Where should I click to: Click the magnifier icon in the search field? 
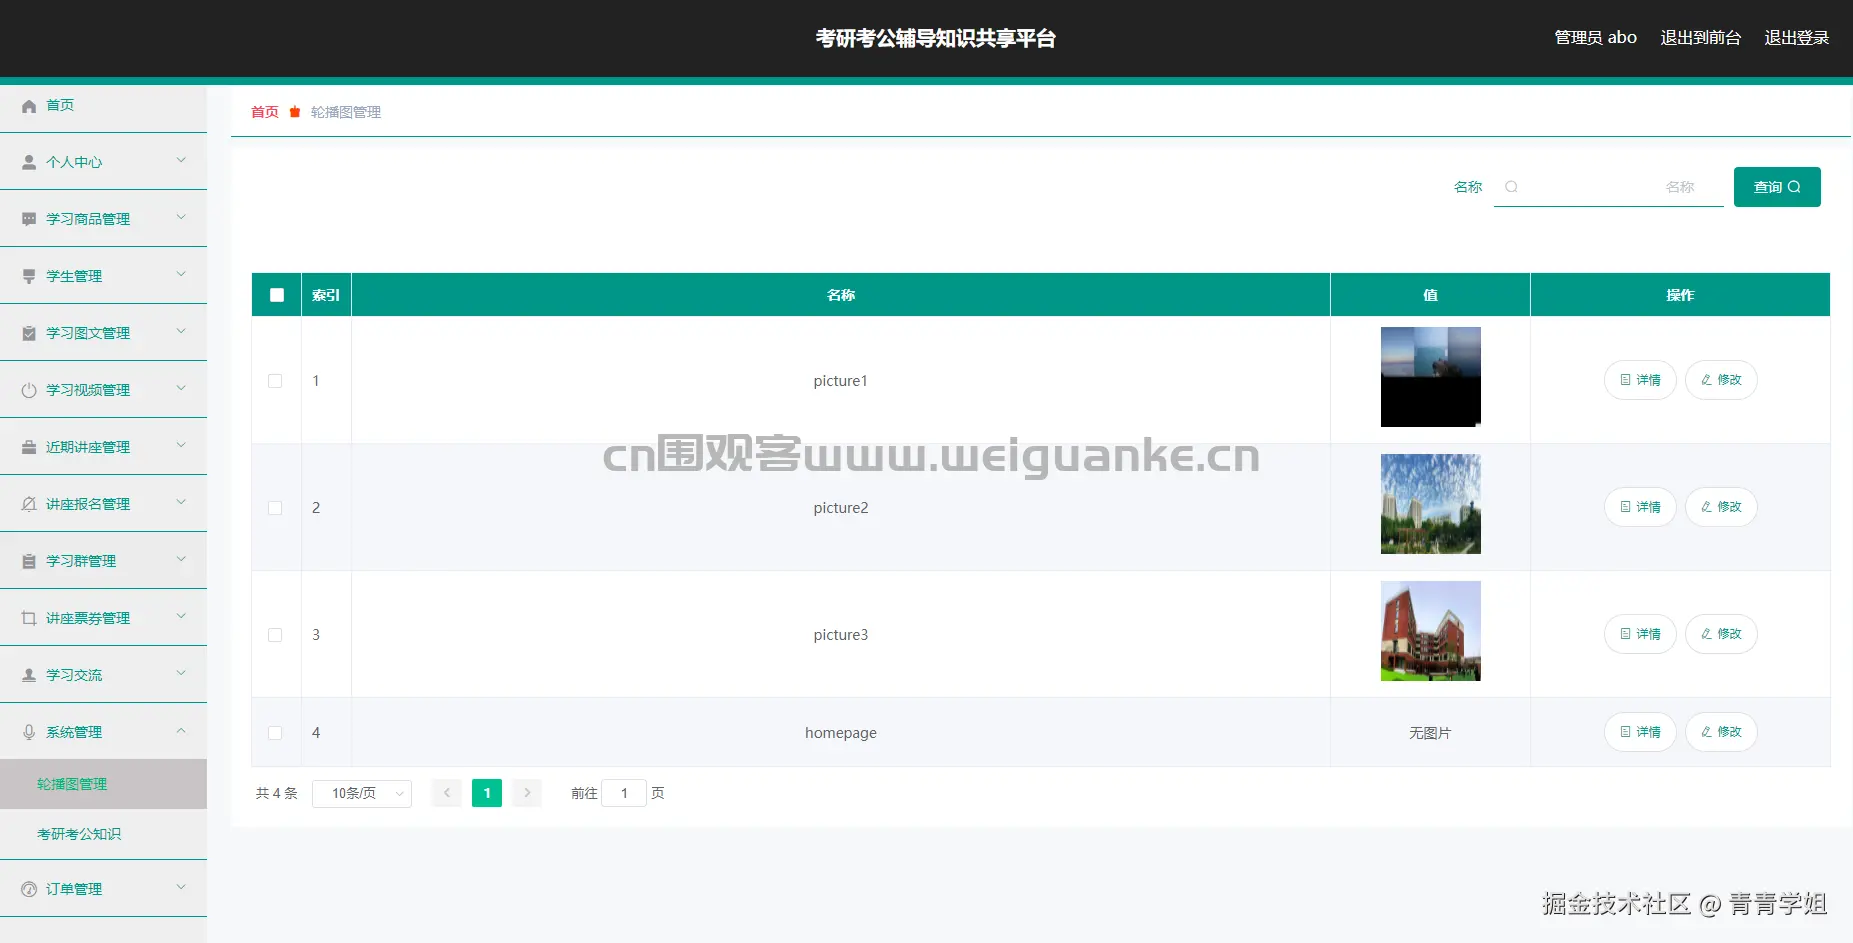point(1512,186)
